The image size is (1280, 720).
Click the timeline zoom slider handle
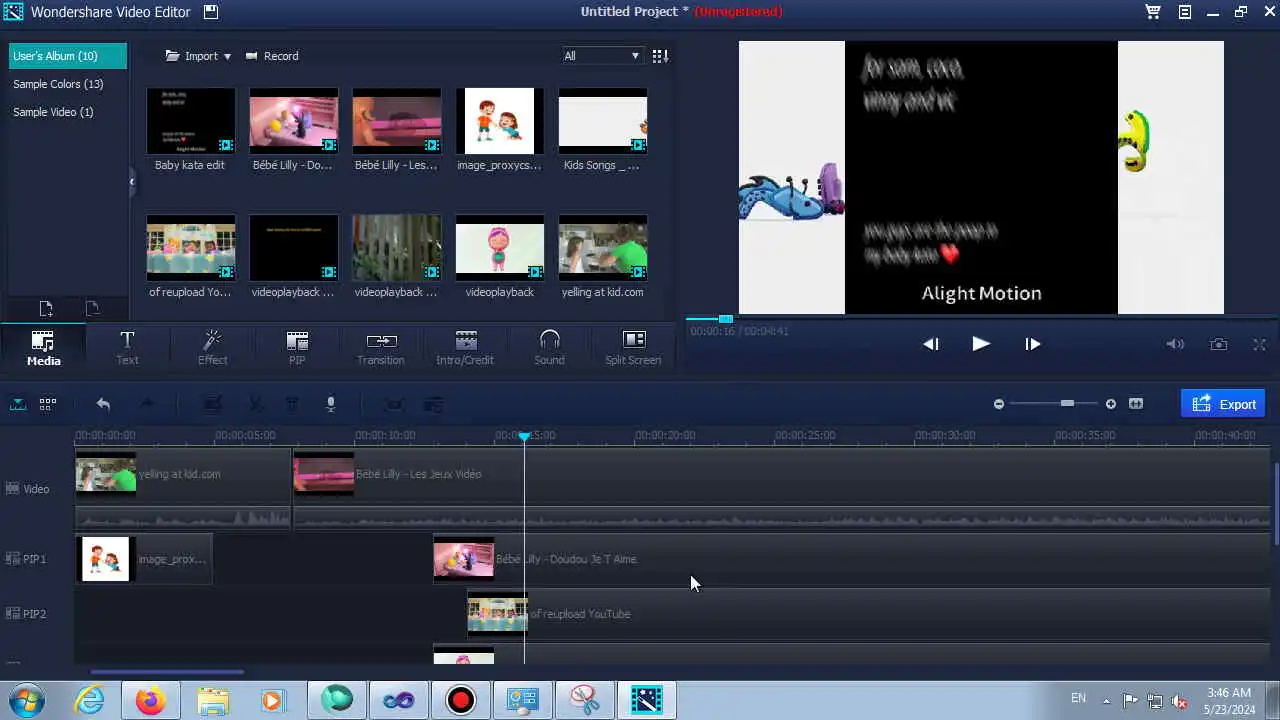(1067, 403)
